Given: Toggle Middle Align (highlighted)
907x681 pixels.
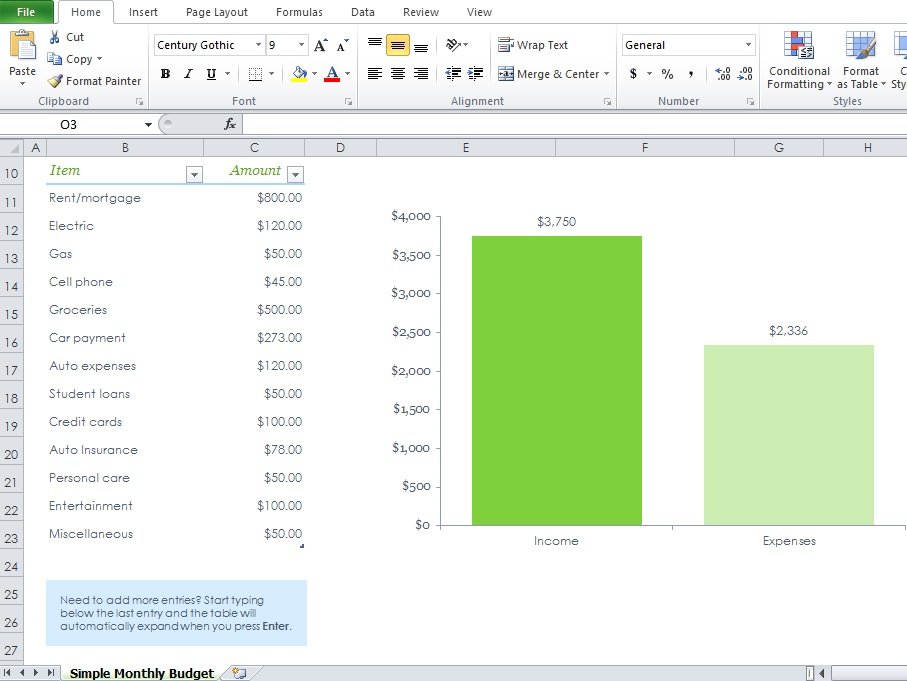Looking at the screenshot, I should (x=398, y=45).
